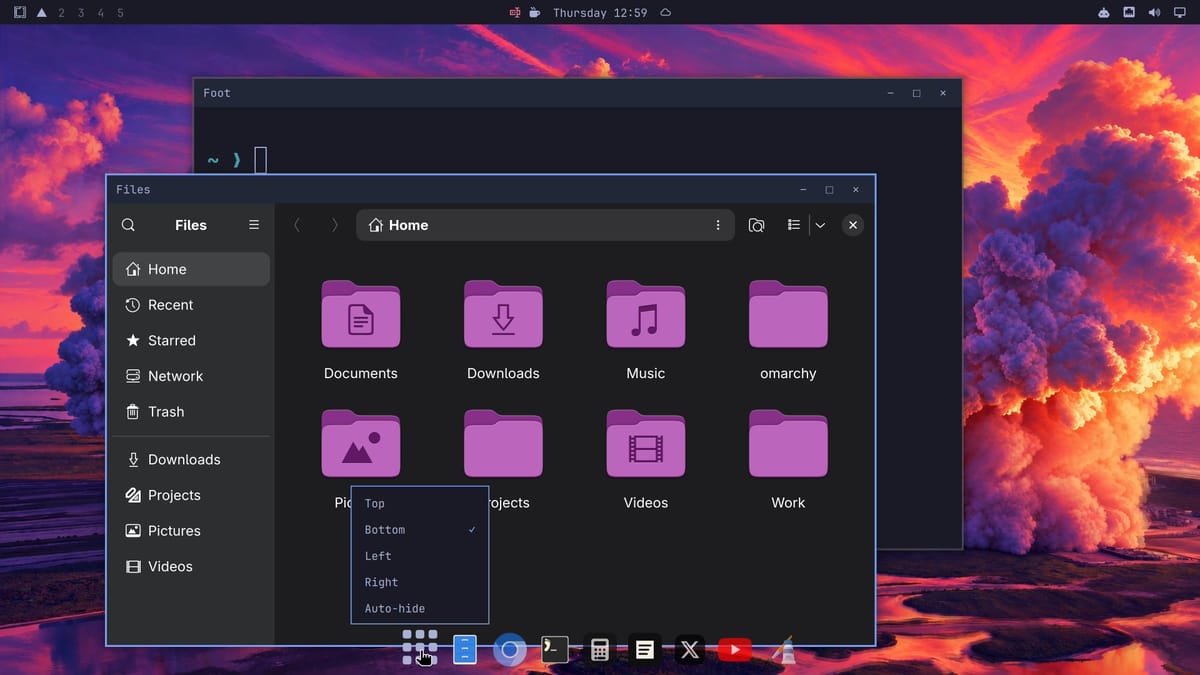This screenshot has width=1200, height=675.
Task: Open the Work folder
Action: pos(788,443)
